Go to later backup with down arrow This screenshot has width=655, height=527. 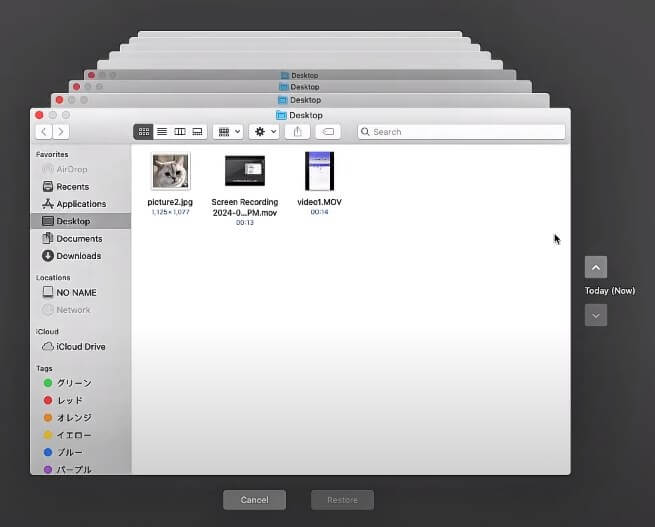click(x=596, y=315)
